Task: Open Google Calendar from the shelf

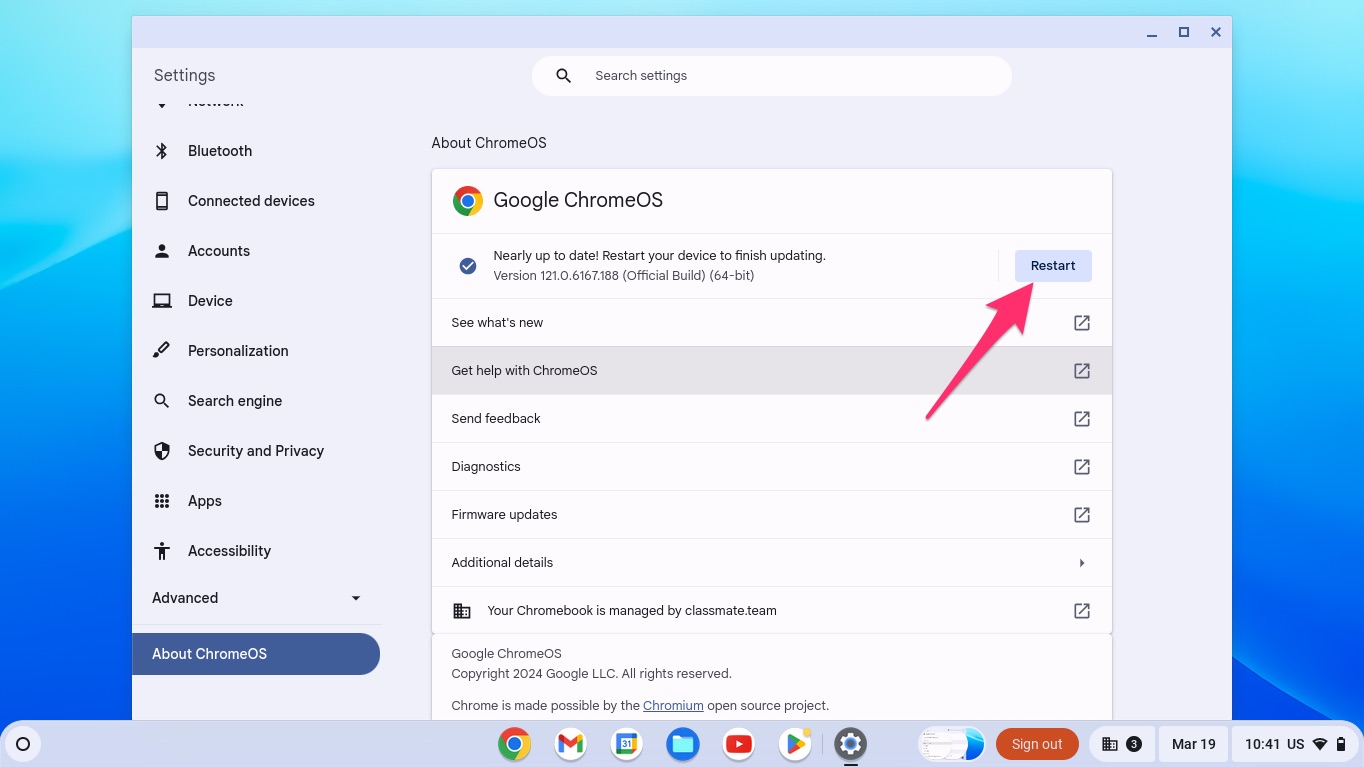Action: point(626,744)
